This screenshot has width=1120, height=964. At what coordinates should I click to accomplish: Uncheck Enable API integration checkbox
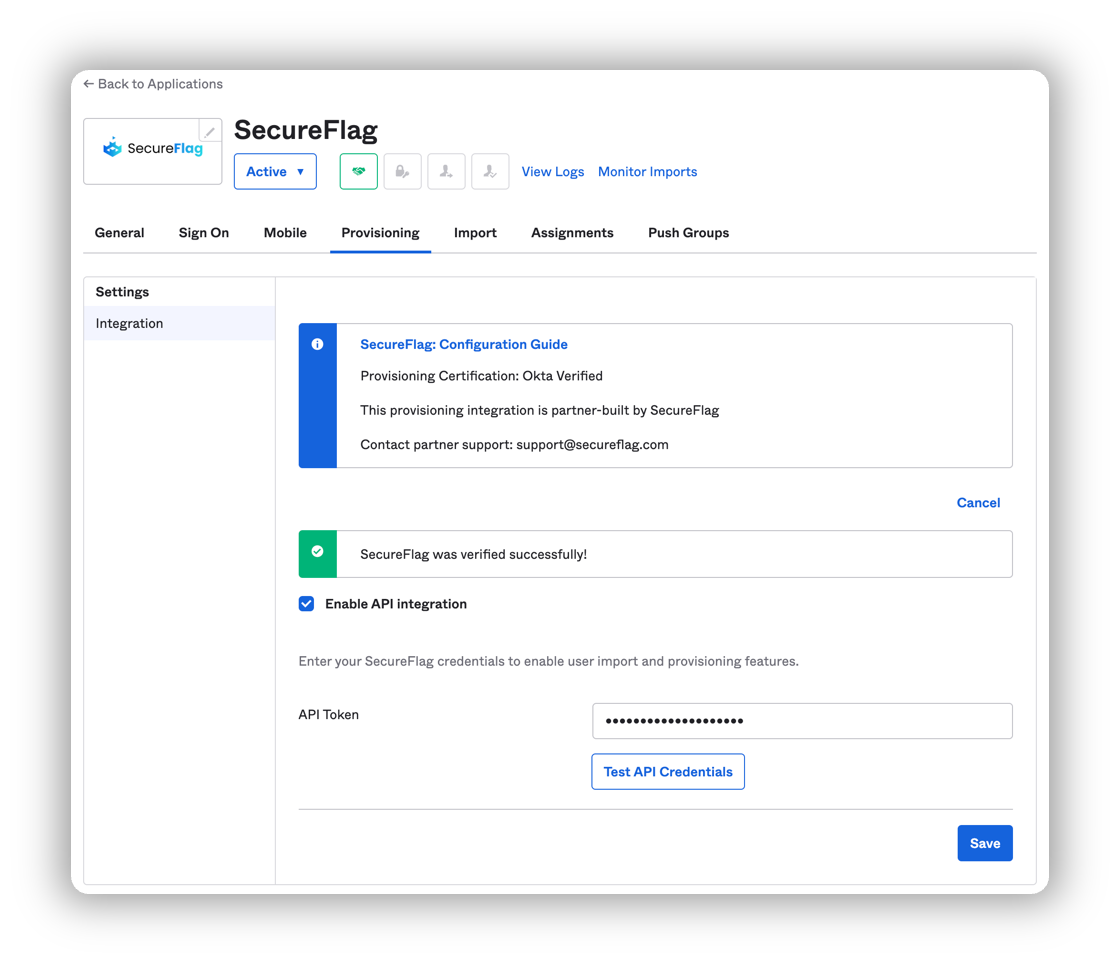point(306,604)
